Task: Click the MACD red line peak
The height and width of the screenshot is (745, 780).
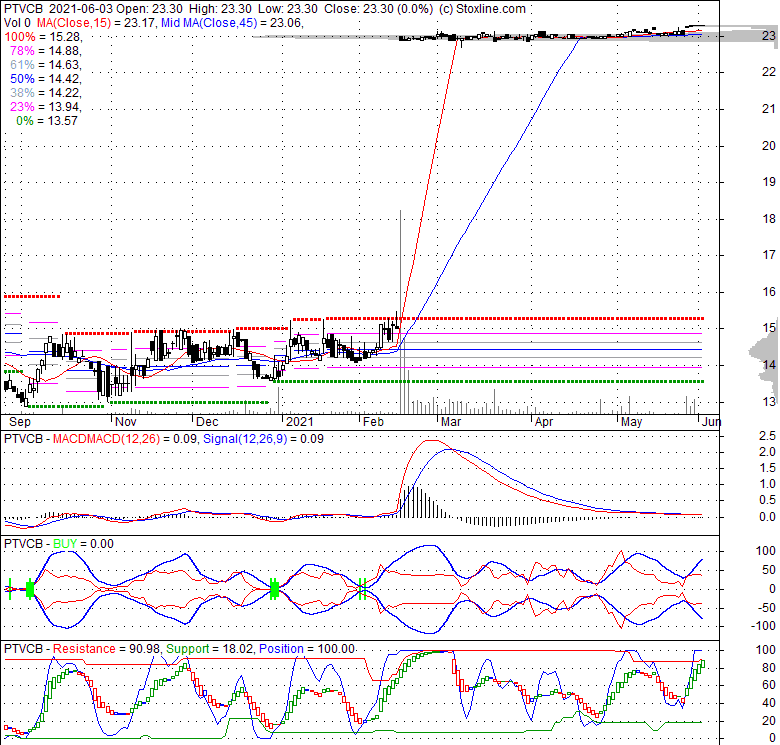Action: (431, 441)
